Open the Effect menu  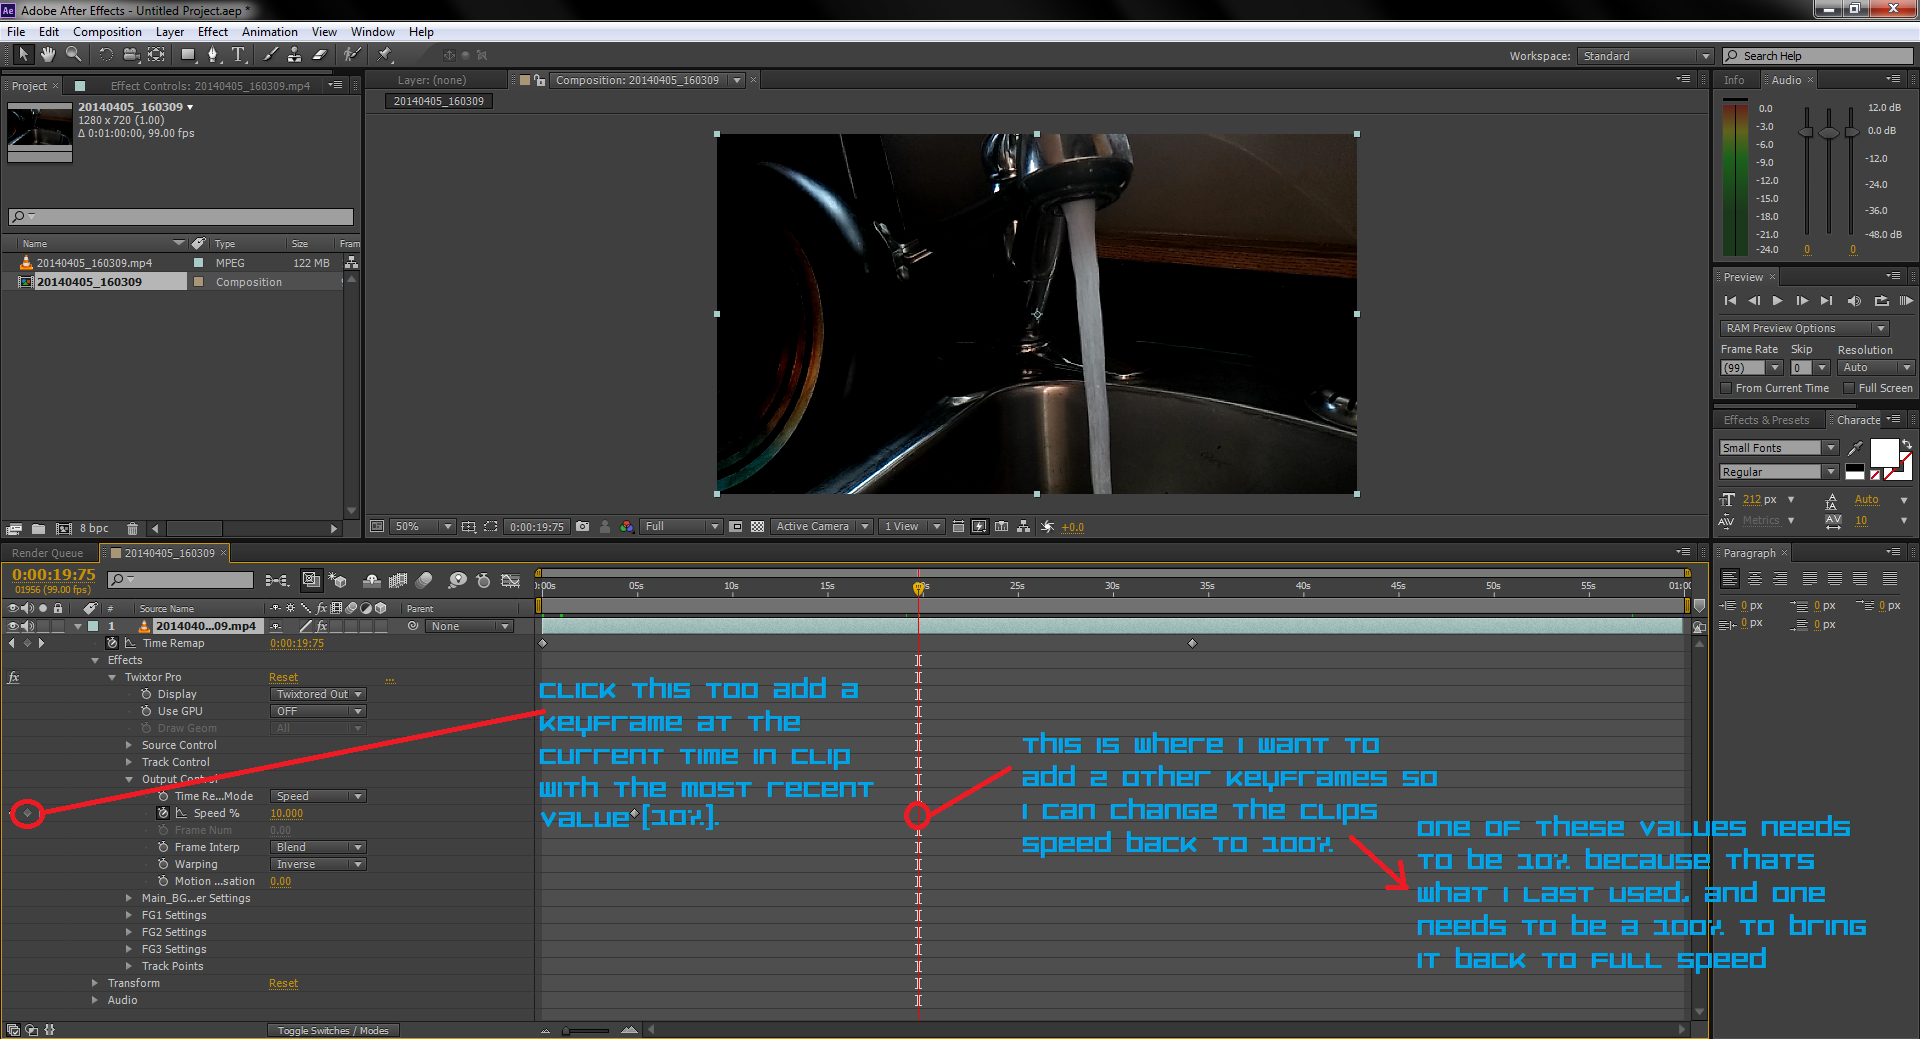pyautogui.click(x=212, y=31)
